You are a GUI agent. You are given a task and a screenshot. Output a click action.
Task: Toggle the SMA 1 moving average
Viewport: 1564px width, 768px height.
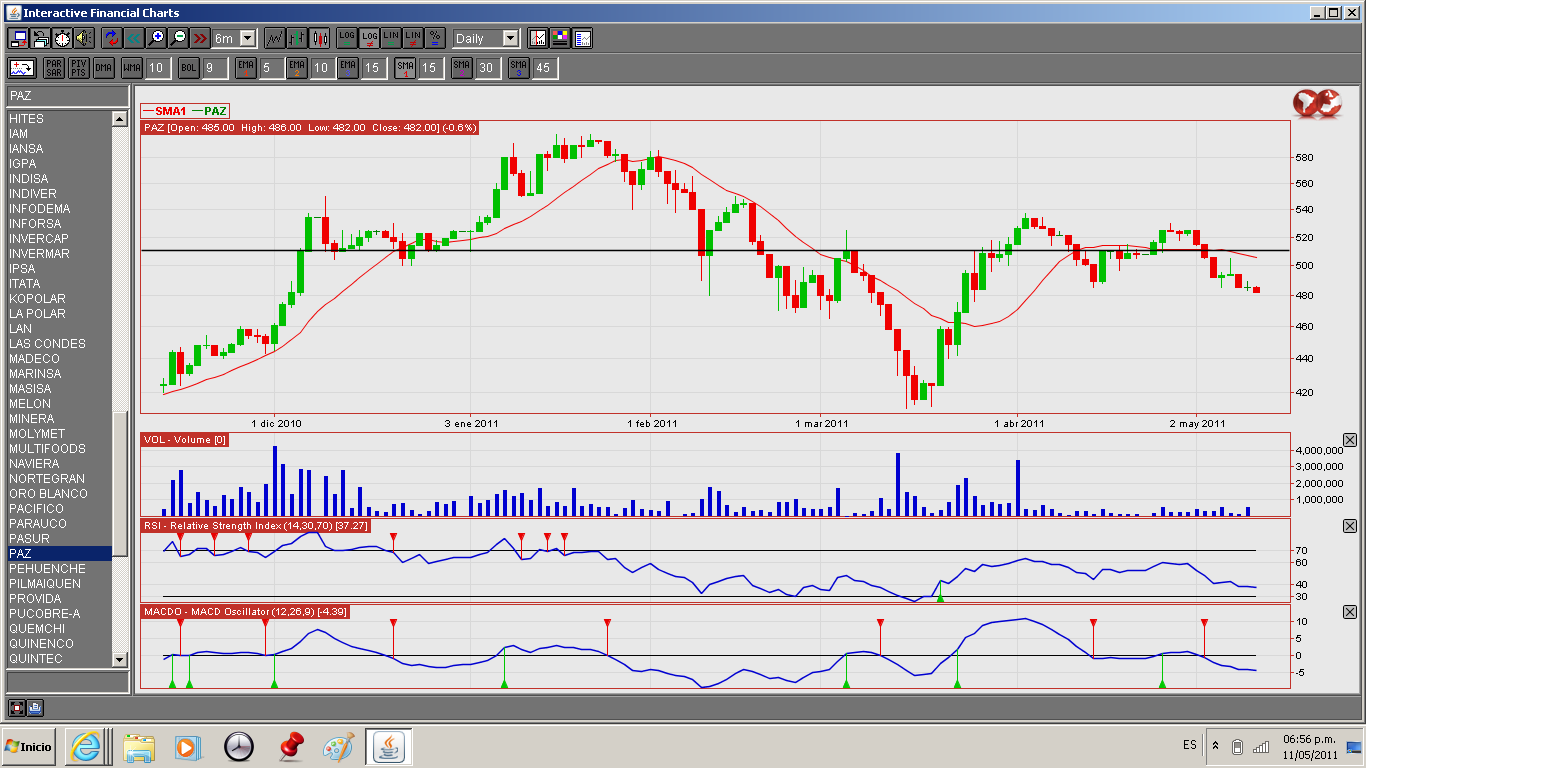[x=405, y=68]
